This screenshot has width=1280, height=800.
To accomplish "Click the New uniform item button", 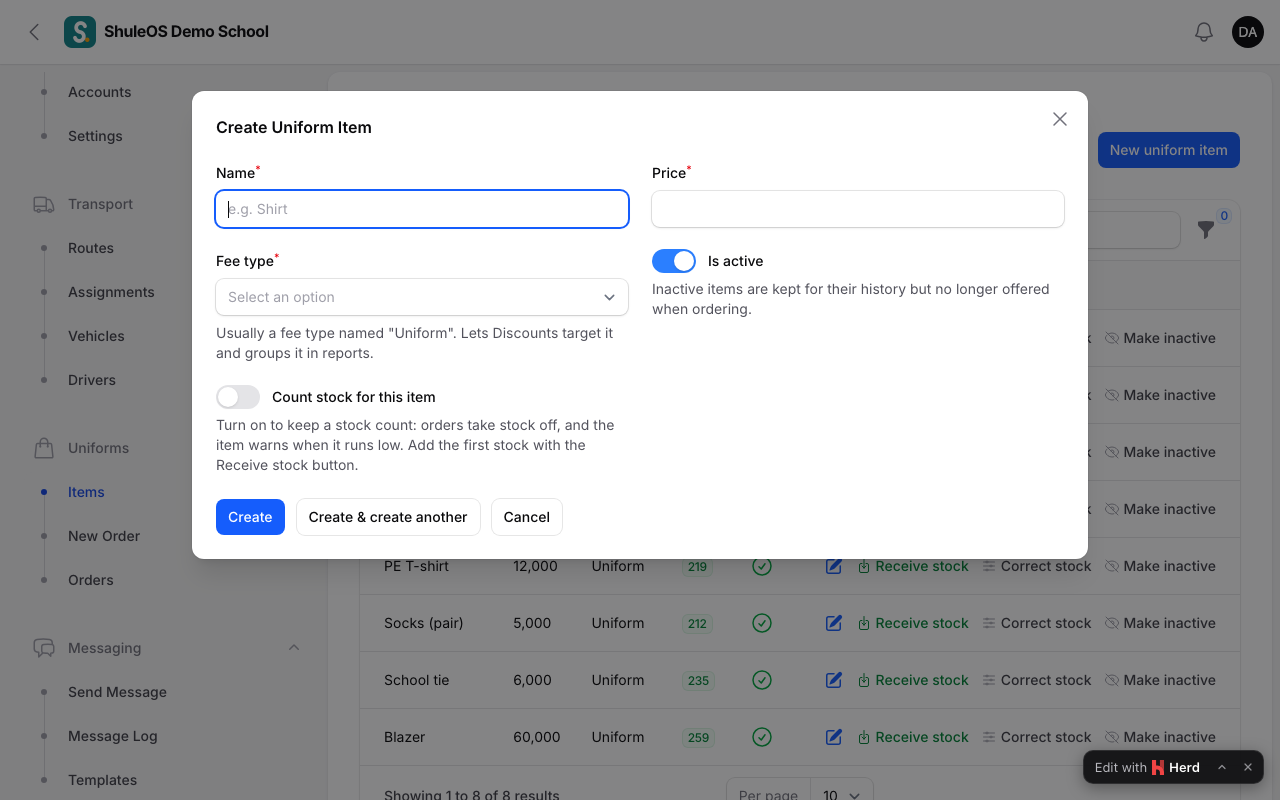I will coord(1168,150).
